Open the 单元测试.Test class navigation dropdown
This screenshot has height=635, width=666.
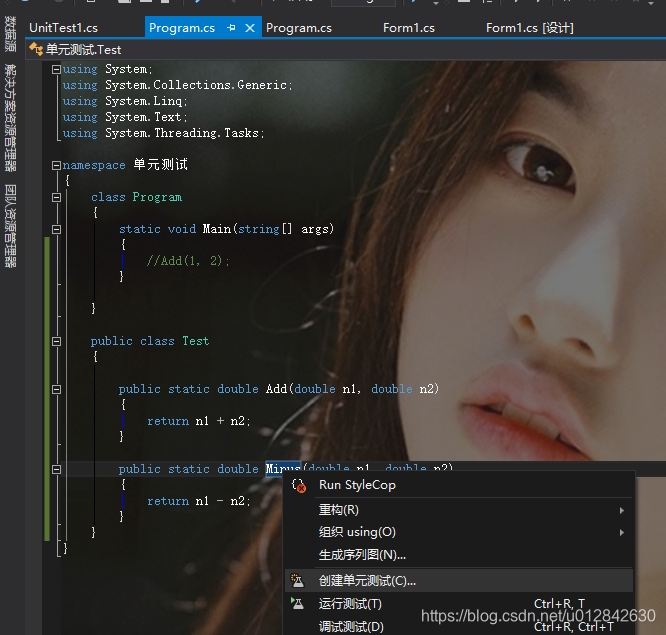pyautogui.click(x=345, y=50)
